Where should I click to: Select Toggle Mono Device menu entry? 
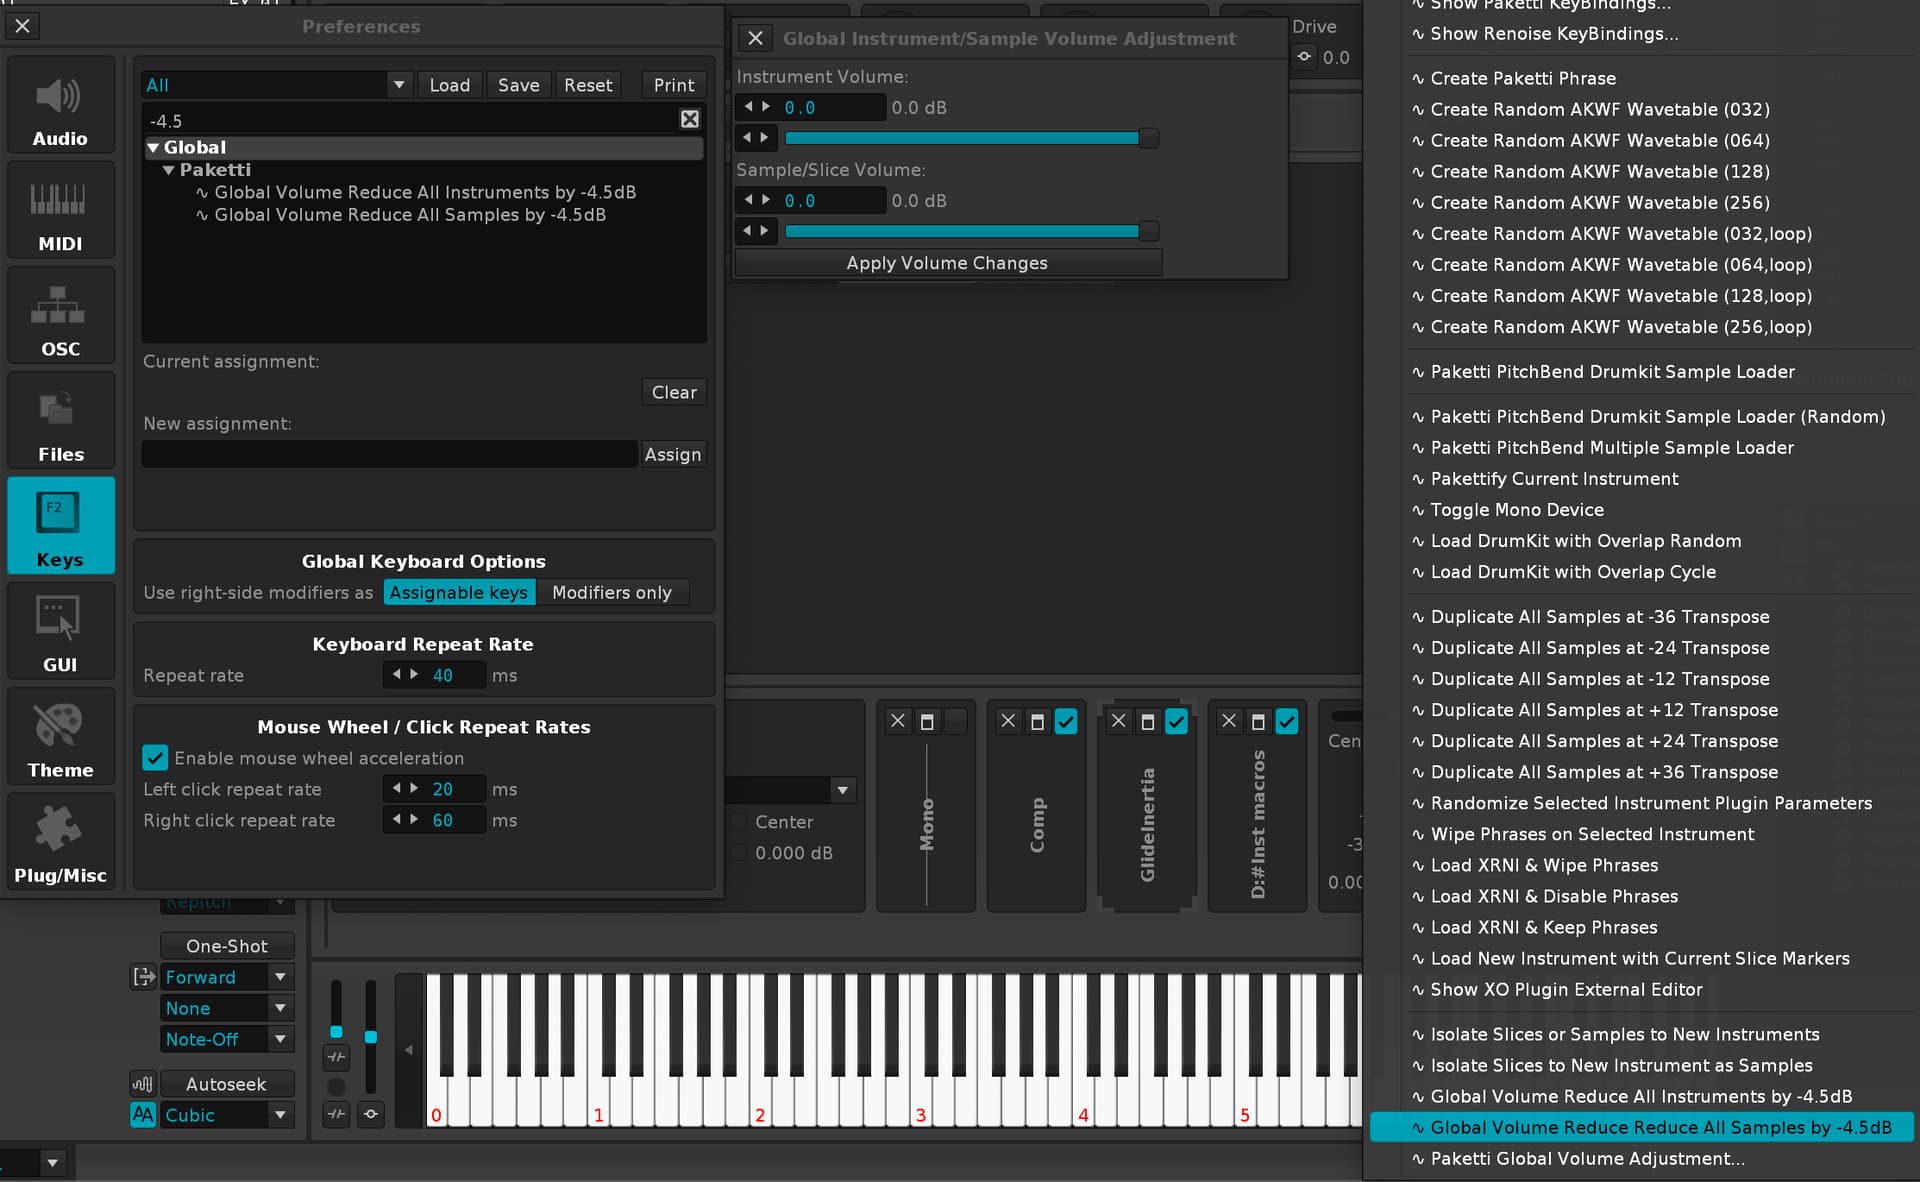(x=1517, y=510)
